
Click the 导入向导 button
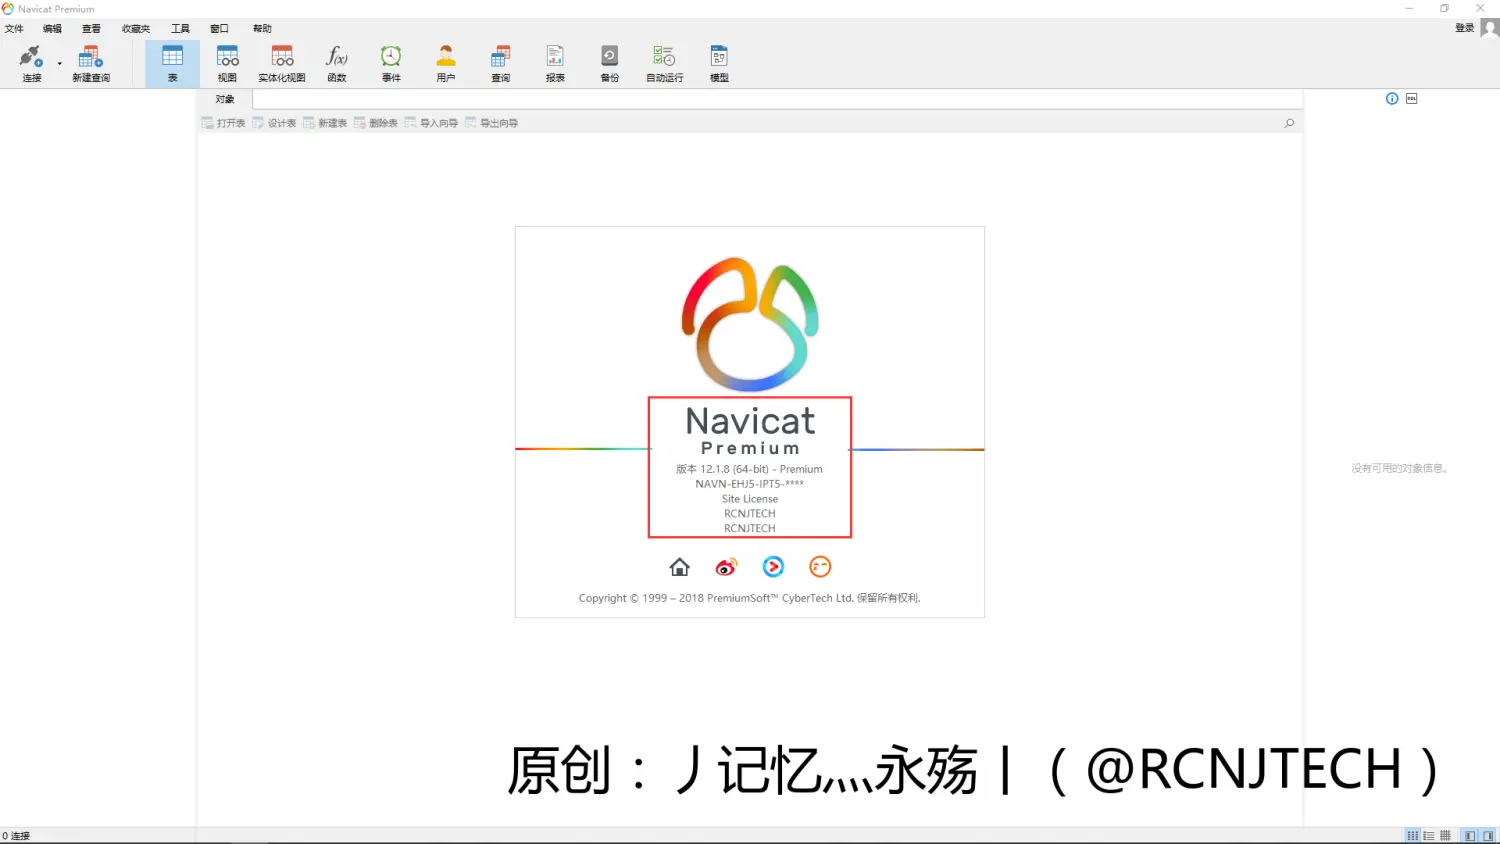[x=431, y=123]
